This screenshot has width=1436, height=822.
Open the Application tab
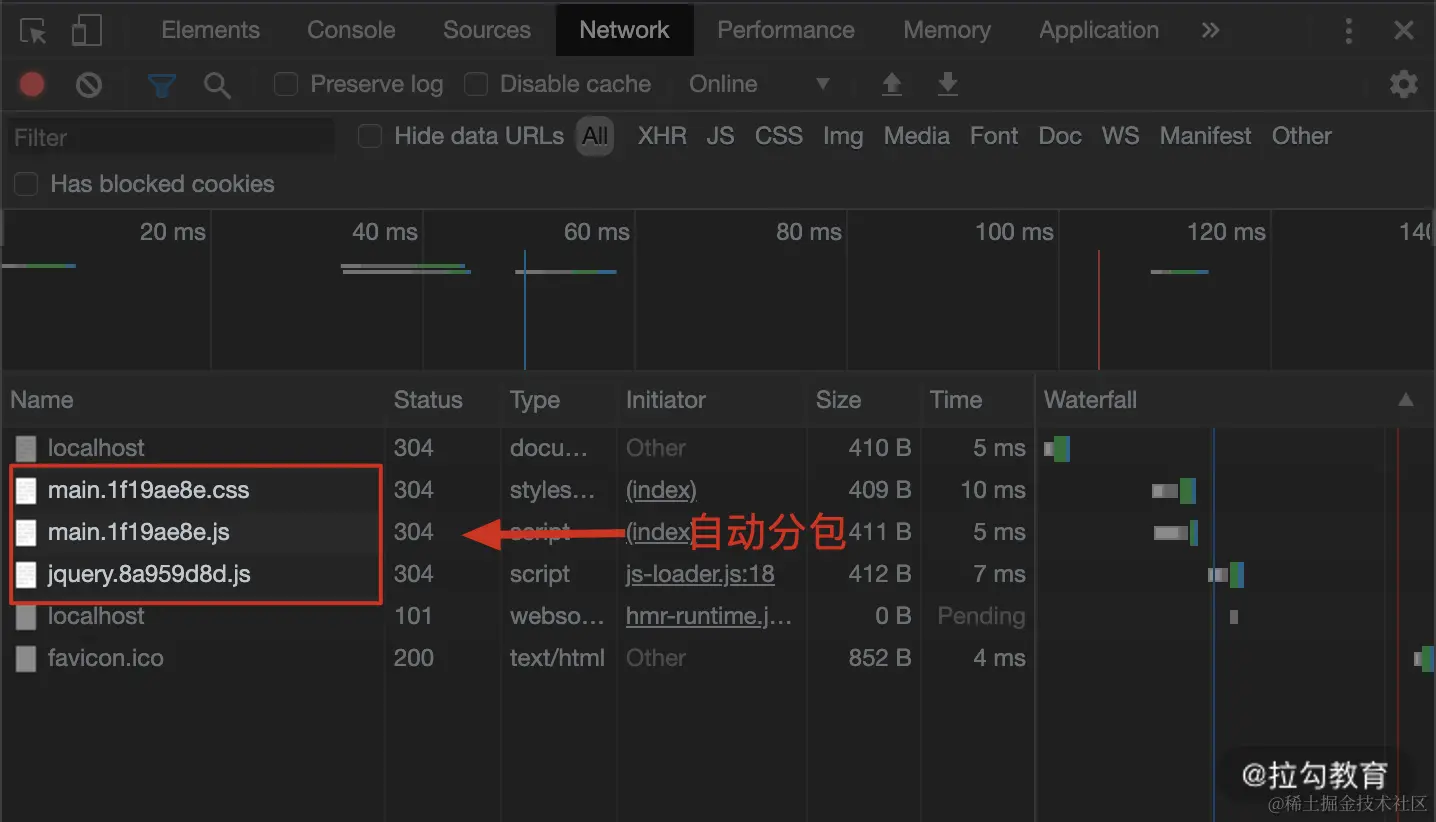[1099, 30]
